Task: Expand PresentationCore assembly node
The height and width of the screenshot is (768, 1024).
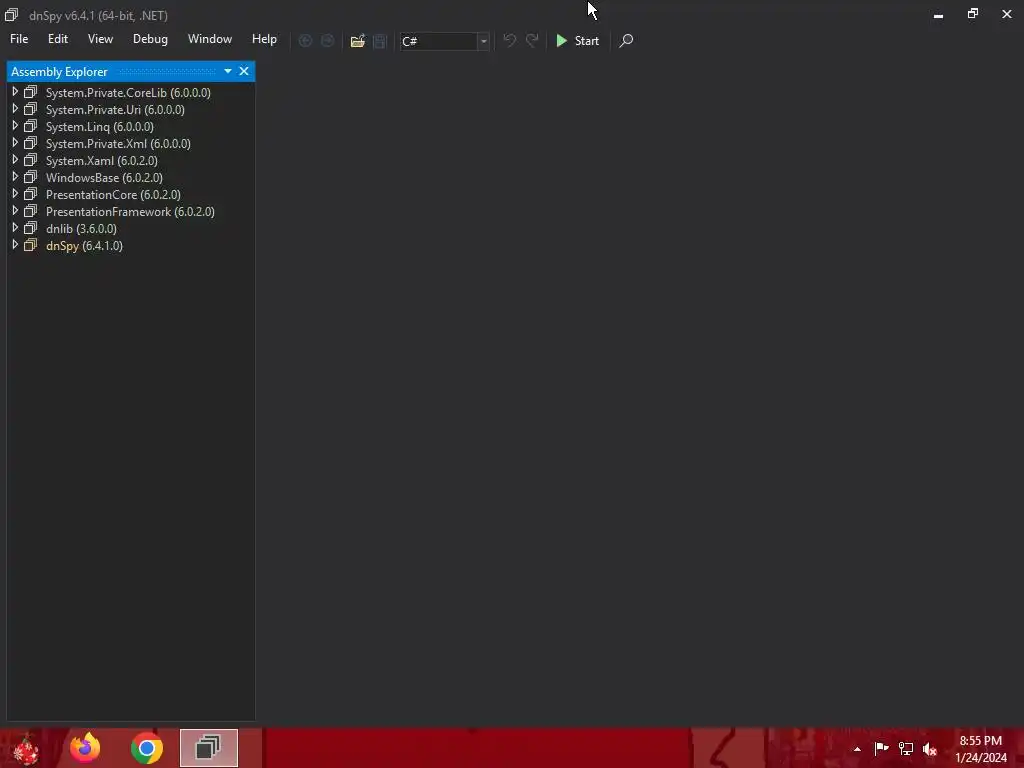Action: pyautogui.click(x=15, y=194)
